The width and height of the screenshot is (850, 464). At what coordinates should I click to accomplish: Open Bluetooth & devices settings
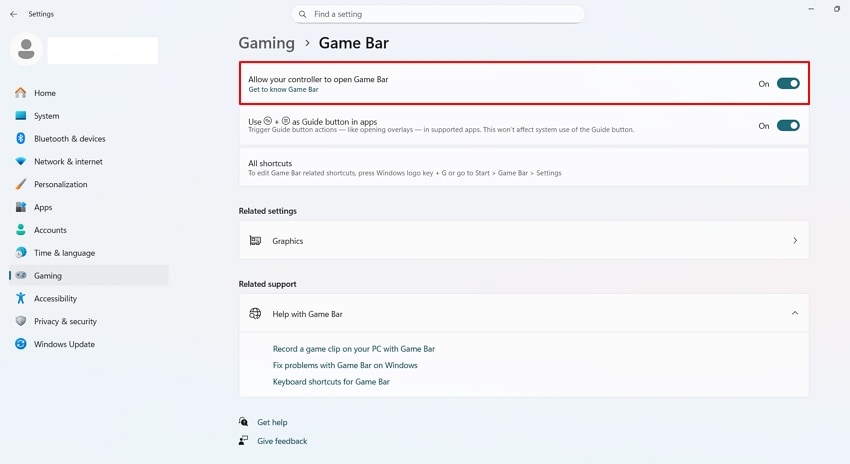click(89, 138)
